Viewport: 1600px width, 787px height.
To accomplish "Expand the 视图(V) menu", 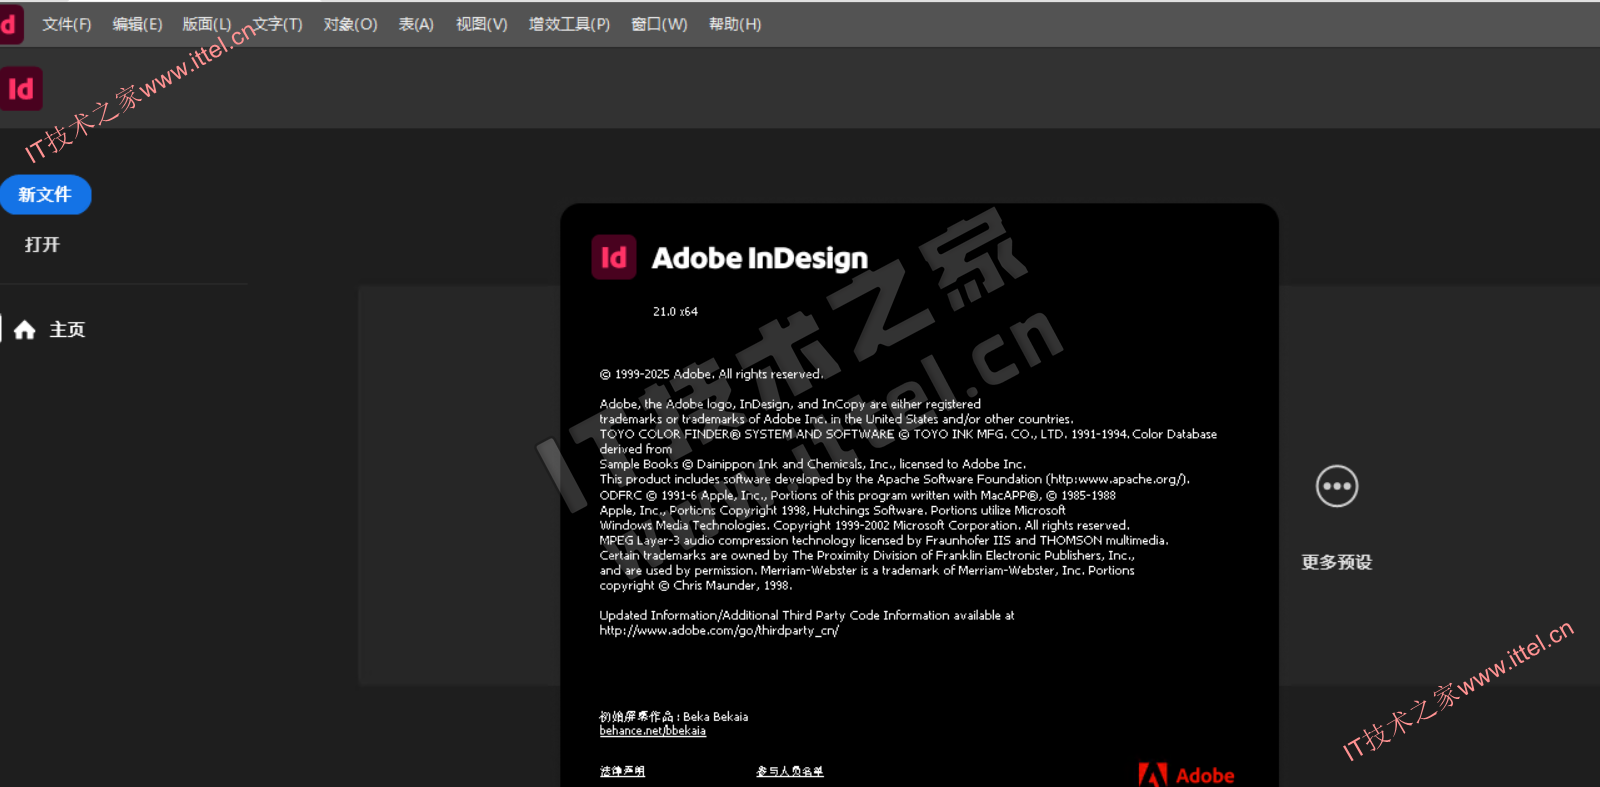I will [481, 24].
